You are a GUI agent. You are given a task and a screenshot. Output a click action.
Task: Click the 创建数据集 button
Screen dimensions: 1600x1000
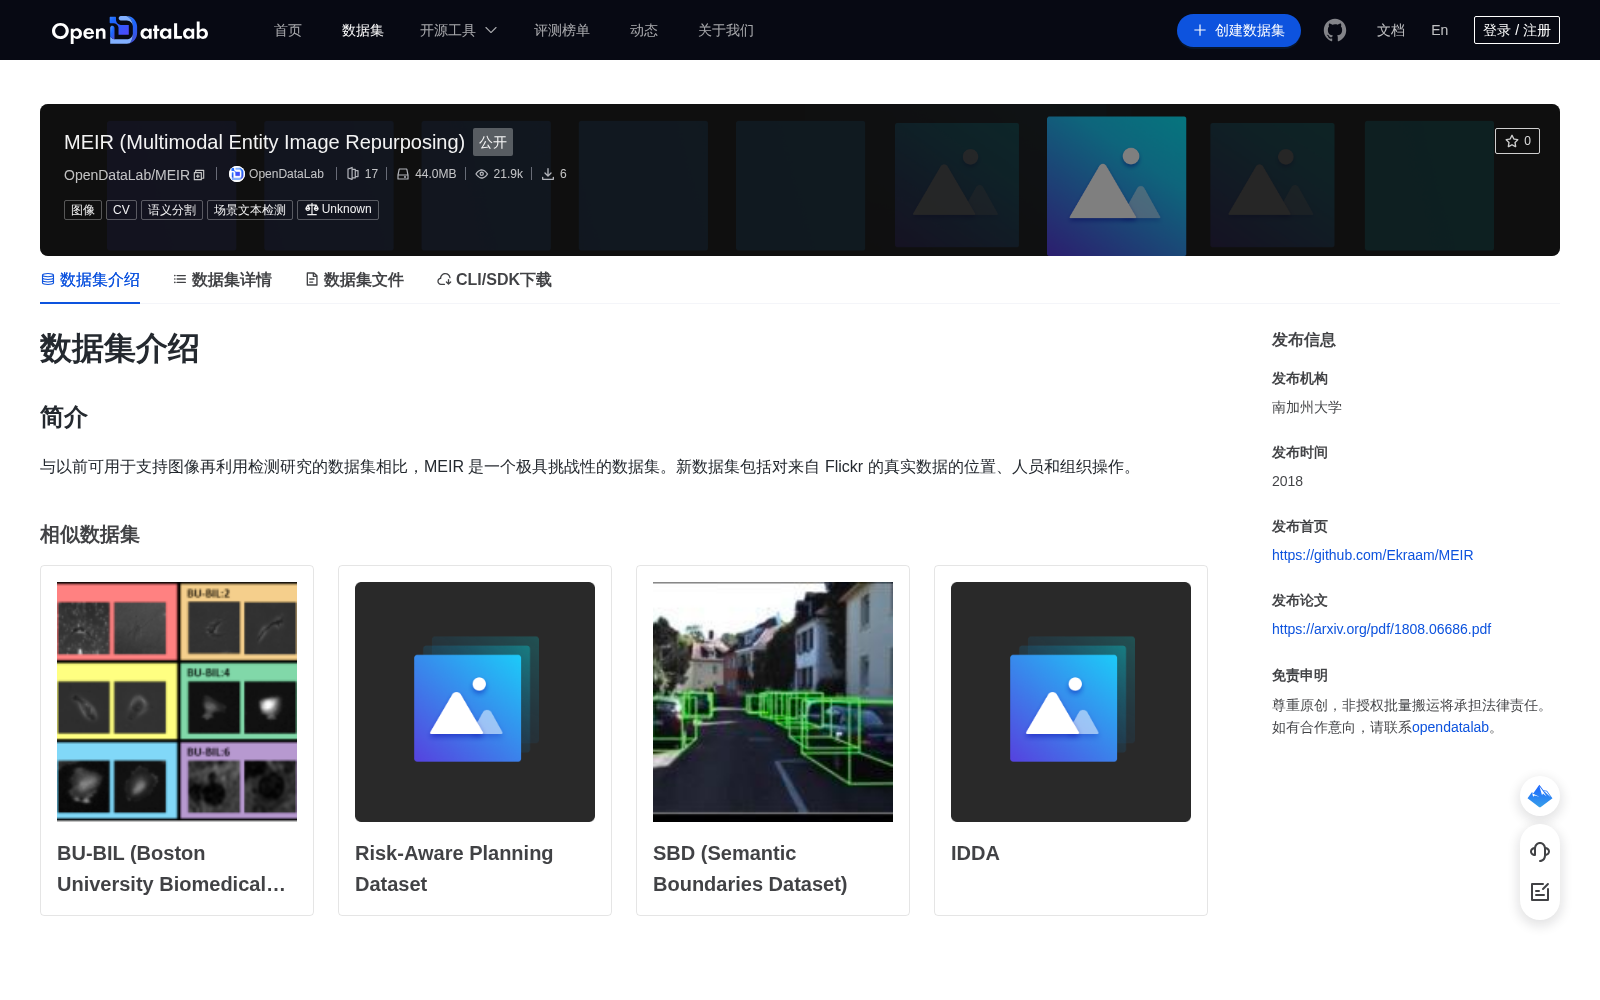point(1239,30)
